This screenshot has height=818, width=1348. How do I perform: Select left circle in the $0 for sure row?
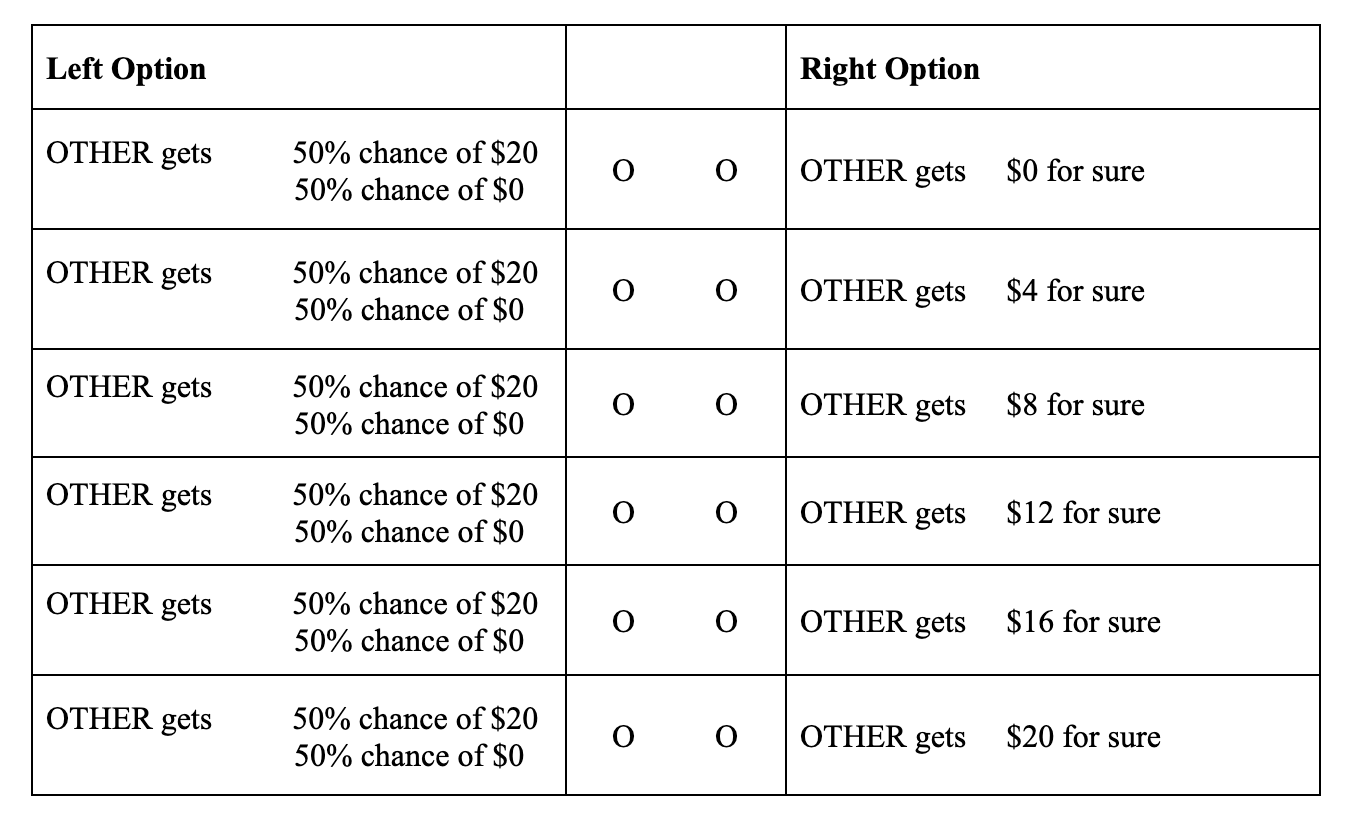click(x=622, y=172)
